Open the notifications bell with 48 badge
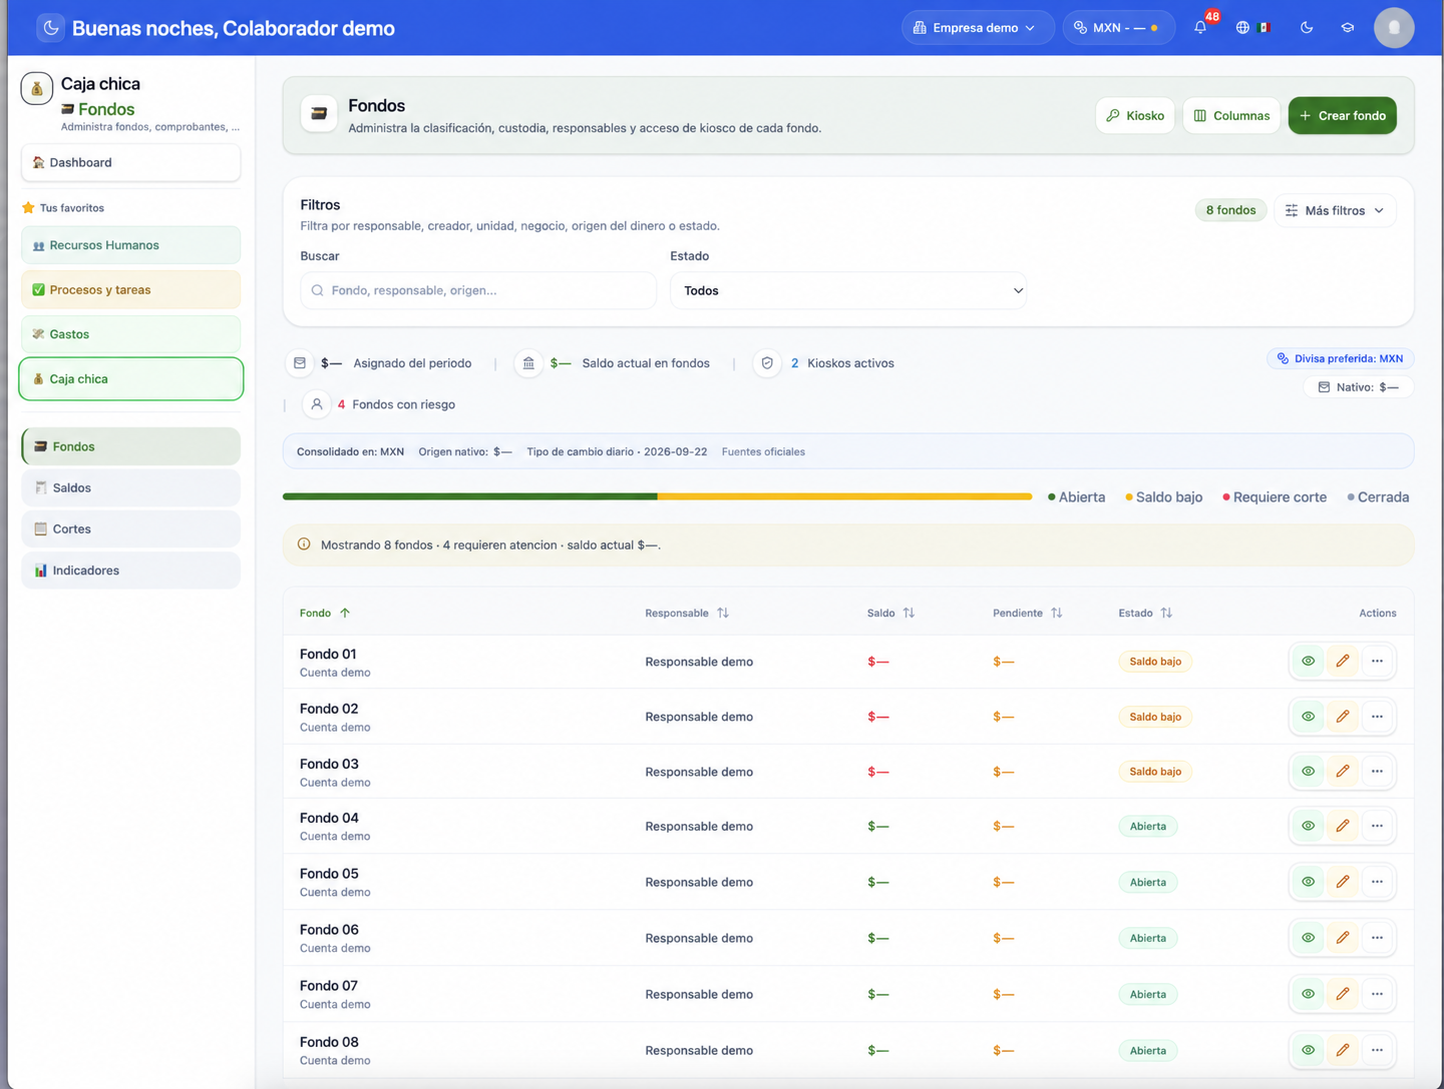The image size is (1444, 1089). click(1200, 28)
